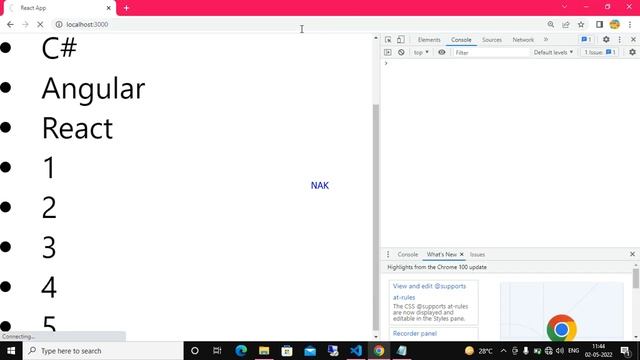Click the address bar URL localhost:3000
640x360 pixels.
[x=87, y=24]
